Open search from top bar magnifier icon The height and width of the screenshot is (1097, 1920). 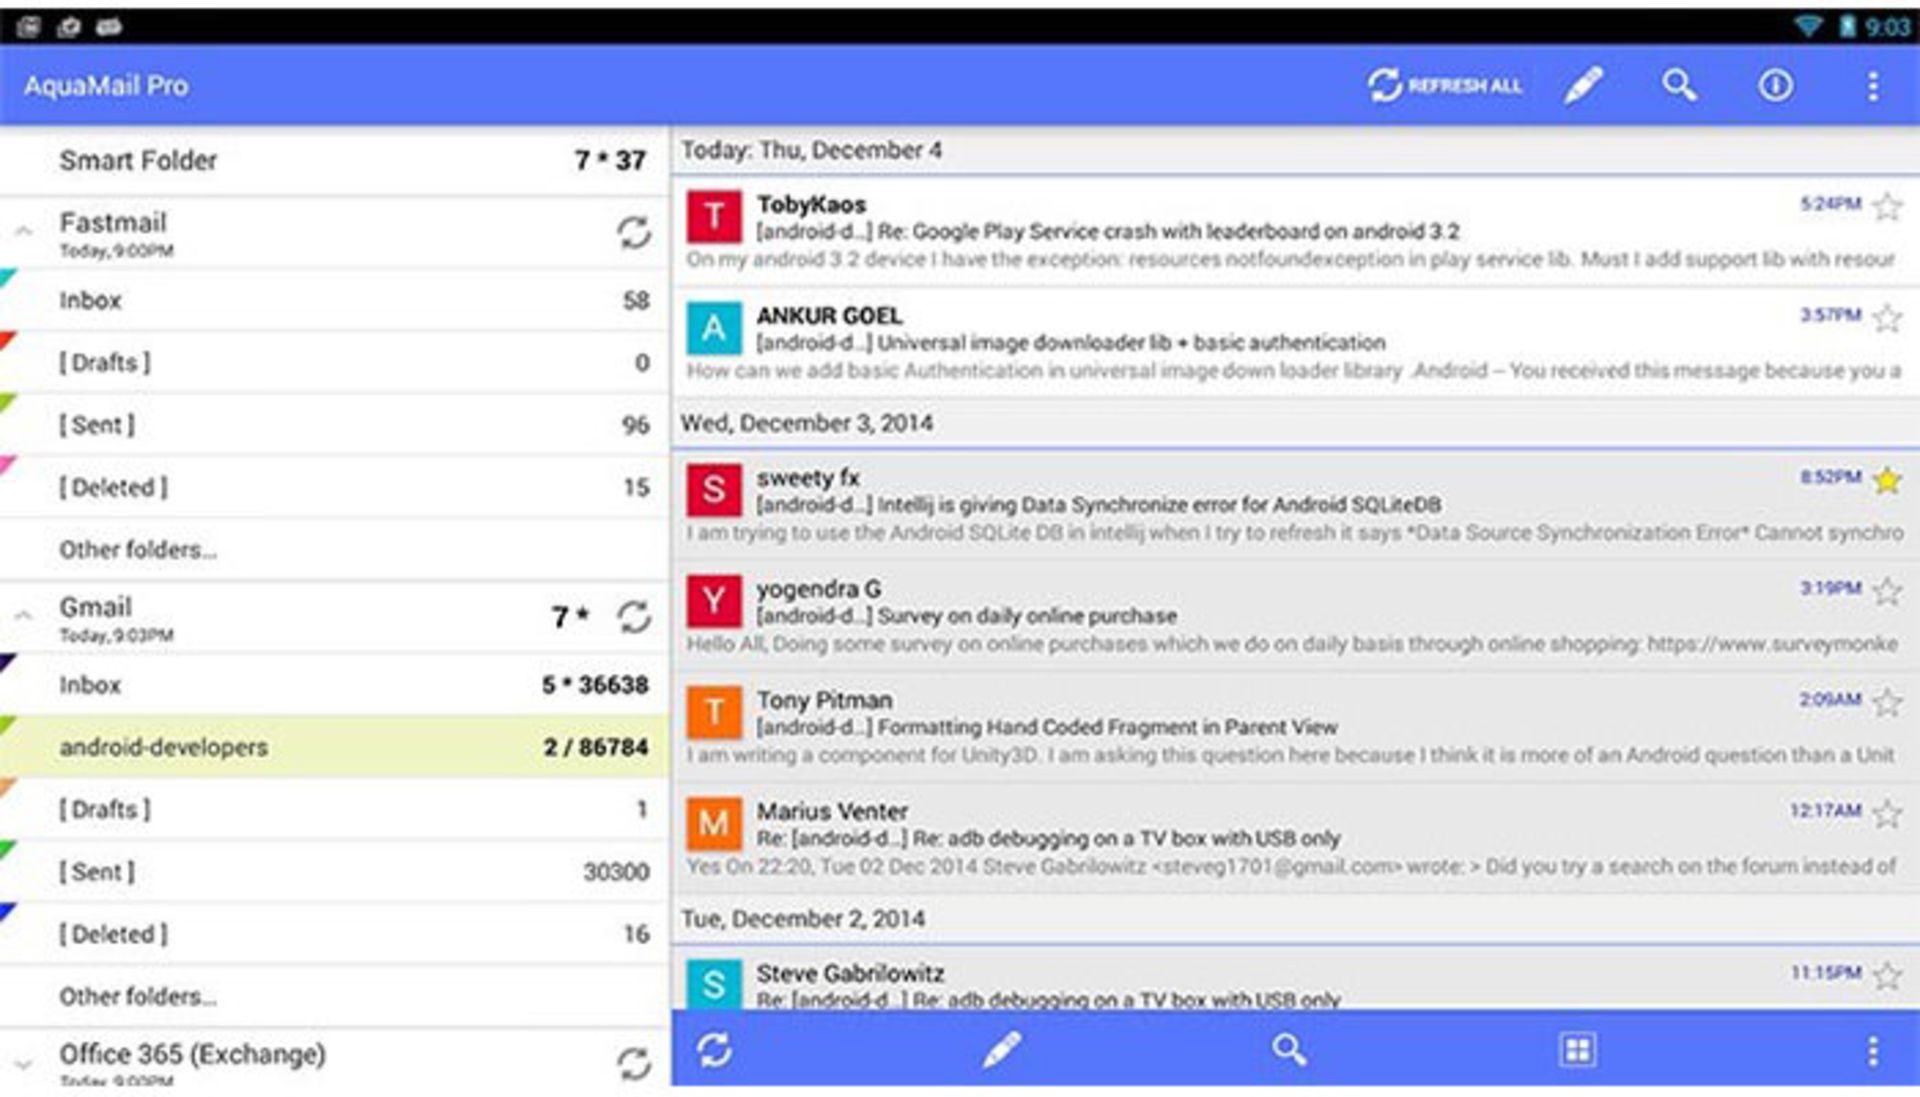(1679, 86)
